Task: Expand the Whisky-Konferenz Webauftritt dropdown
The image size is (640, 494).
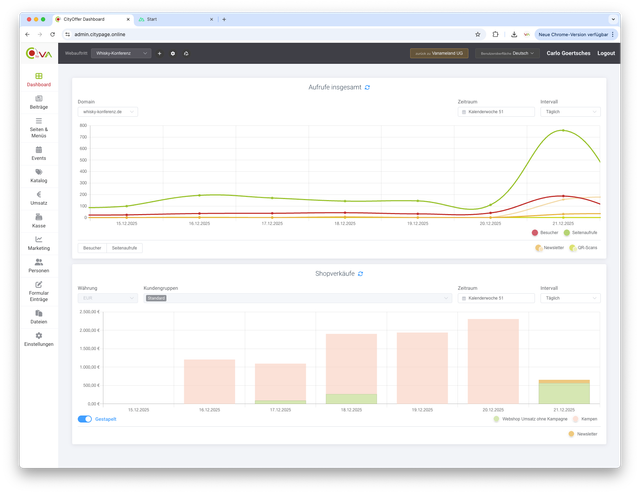Action: coord(121,53)
